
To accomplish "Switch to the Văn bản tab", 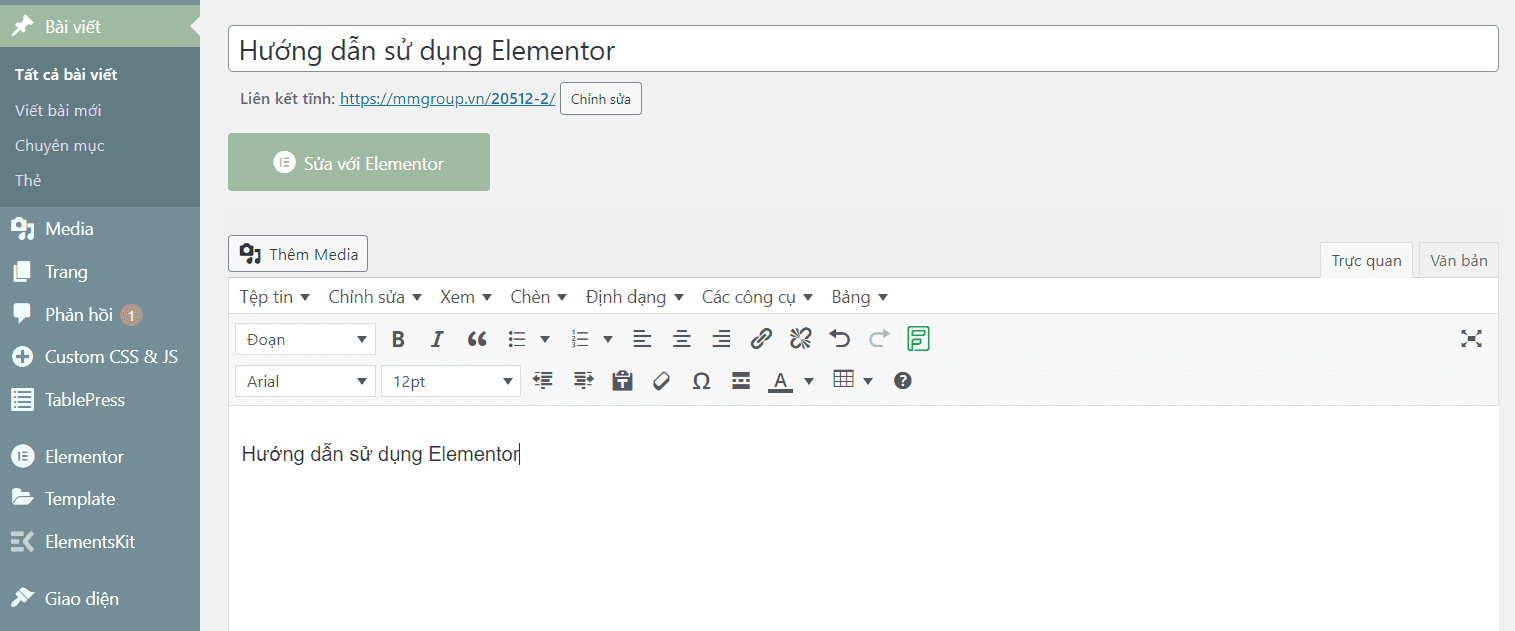I will pyautogui.click(x=1458, y=261).
